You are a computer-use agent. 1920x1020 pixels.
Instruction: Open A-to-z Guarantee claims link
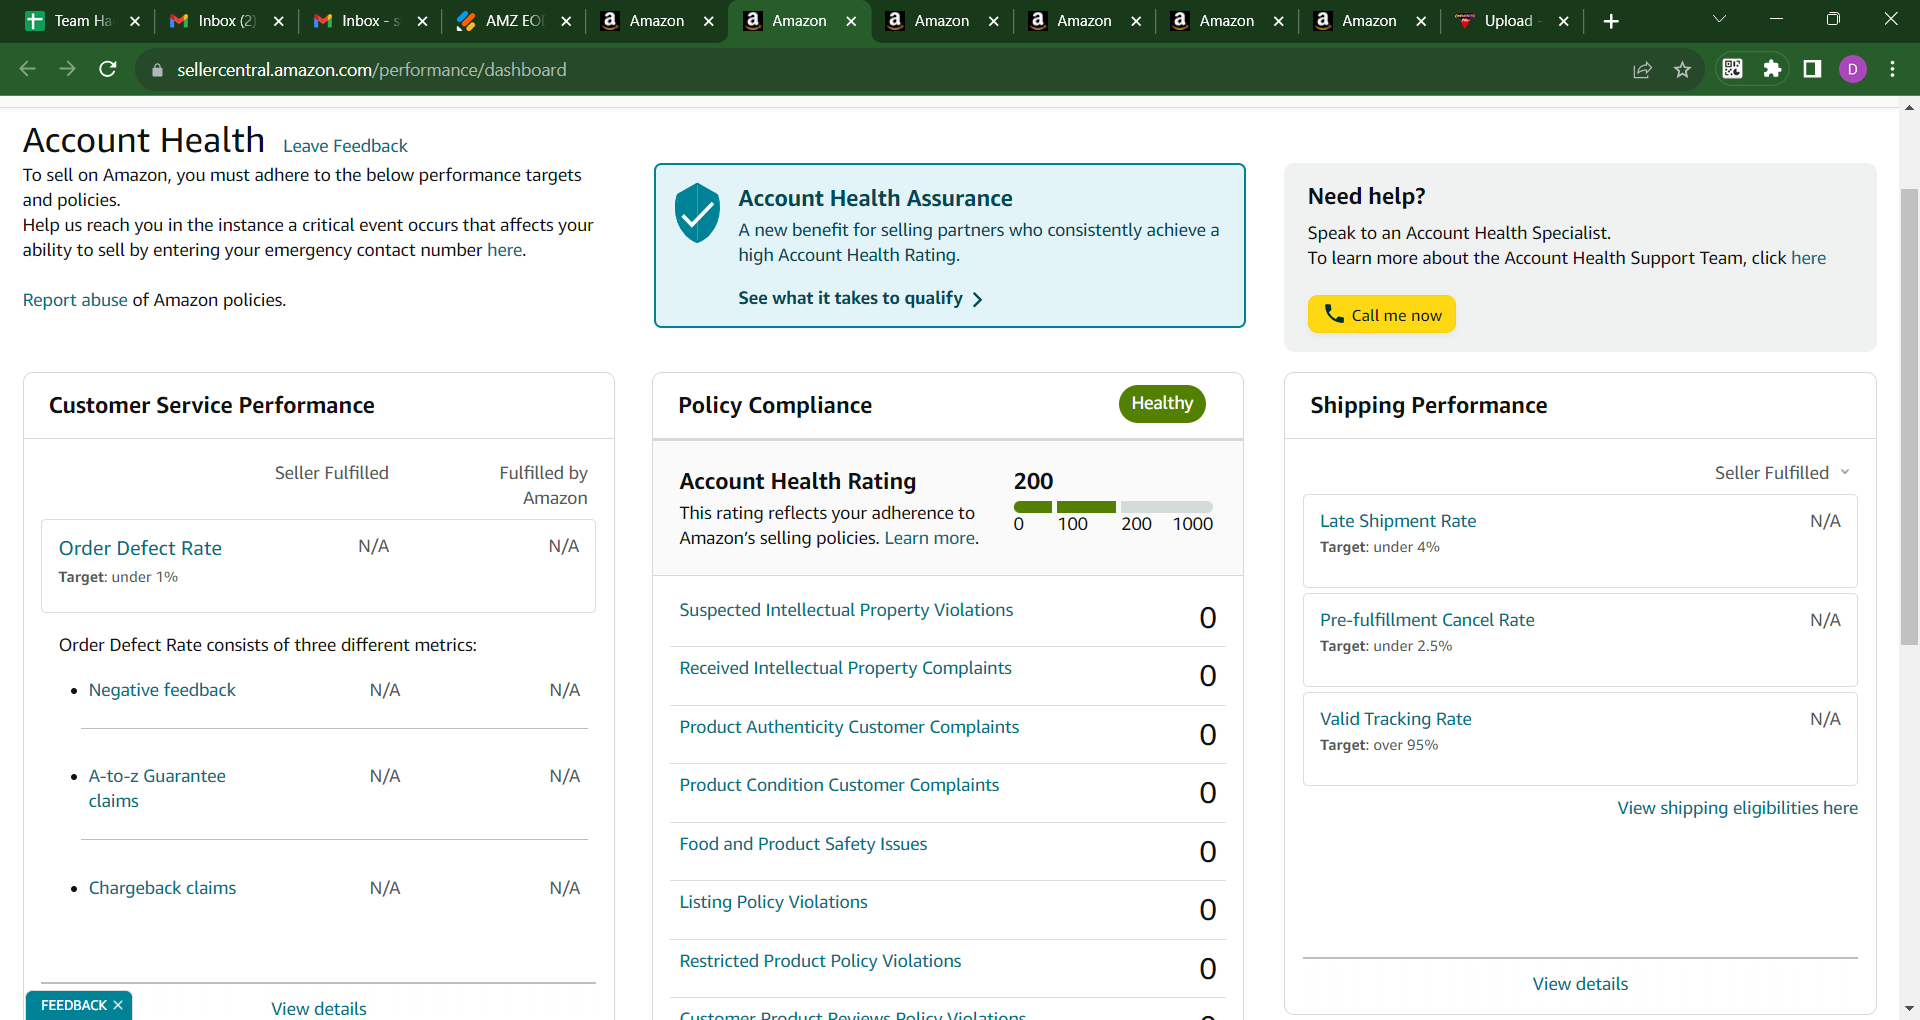[x=157, y=788]
